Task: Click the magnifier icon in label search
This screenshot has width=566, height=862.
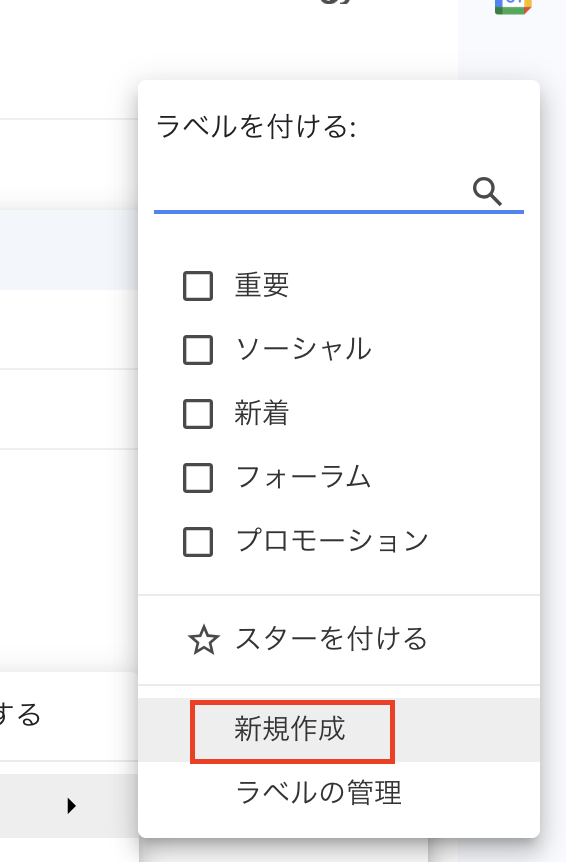Action: click(487, 192)
